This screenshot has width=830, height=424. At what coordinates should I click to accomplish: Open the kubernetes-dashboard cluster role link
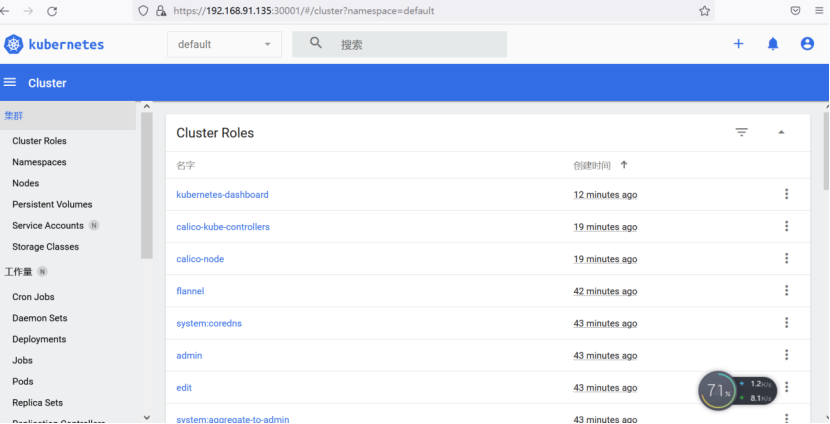click(x=222, y=195)
